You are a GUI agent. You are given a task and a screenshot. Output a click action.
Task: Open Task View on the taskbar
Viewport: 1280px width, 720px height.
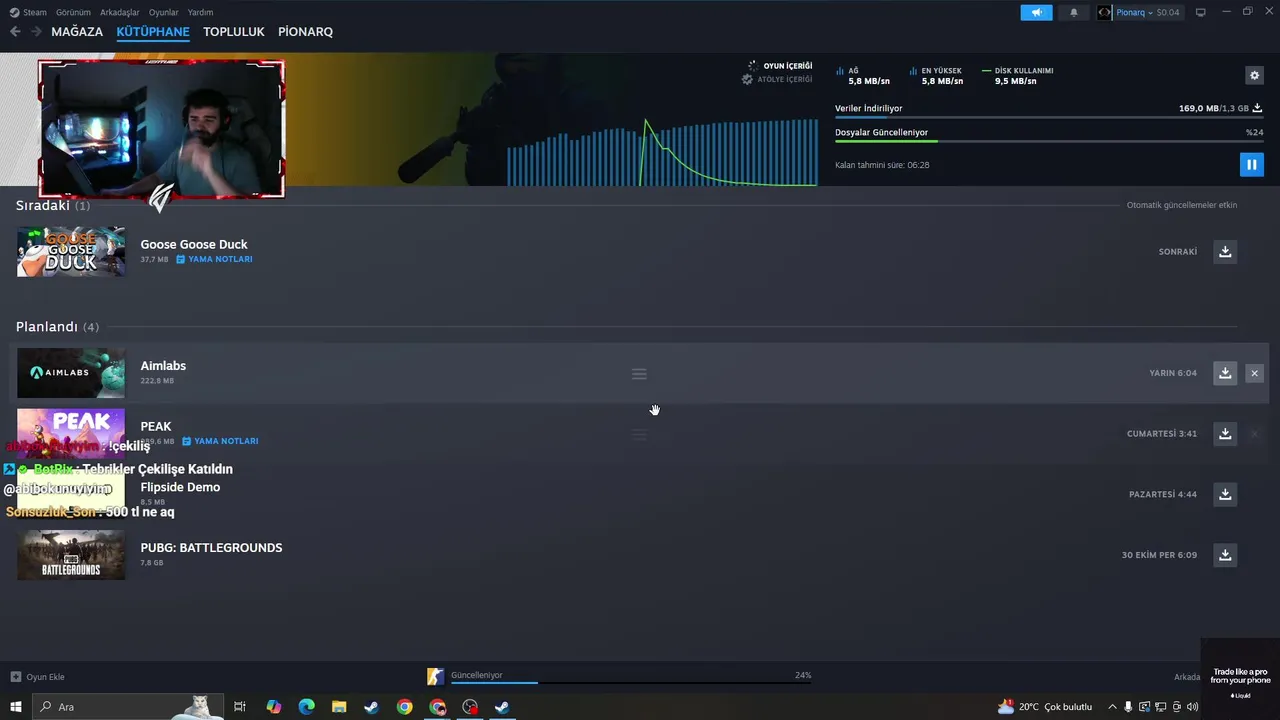[240, 707]
